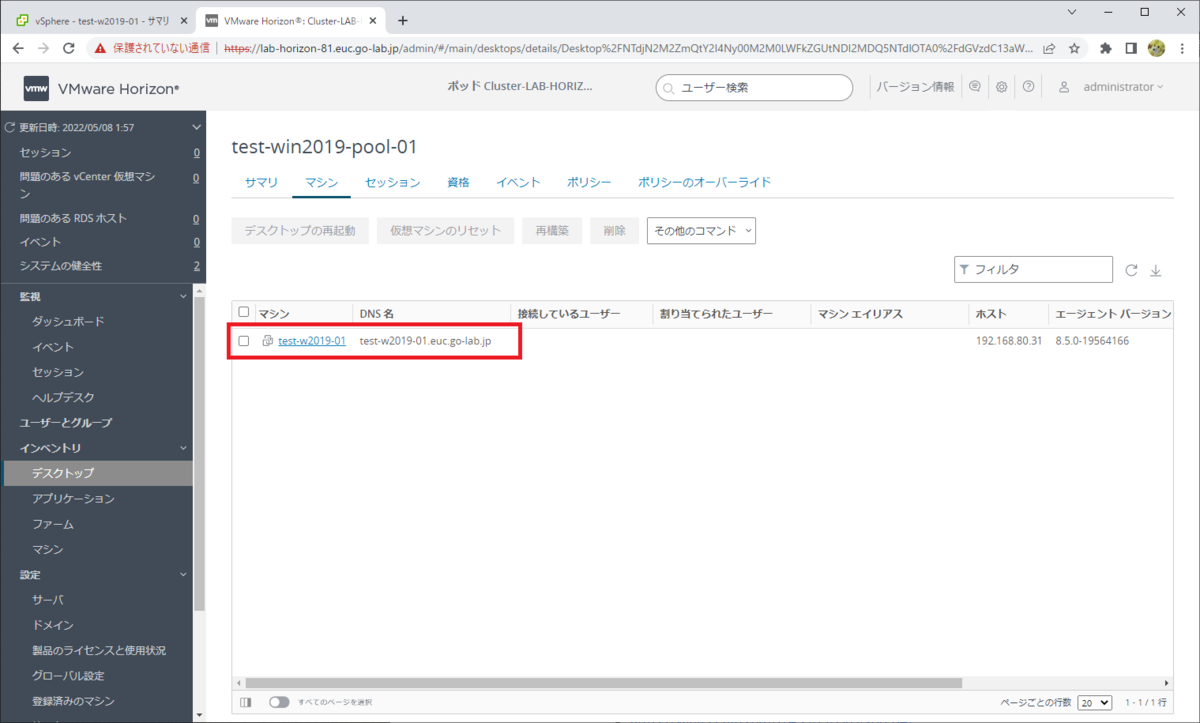The width and height of the screenshot is (1200, 723).
Task: Open グローバル設定 in the sidebar
Action: click(68, 676)
